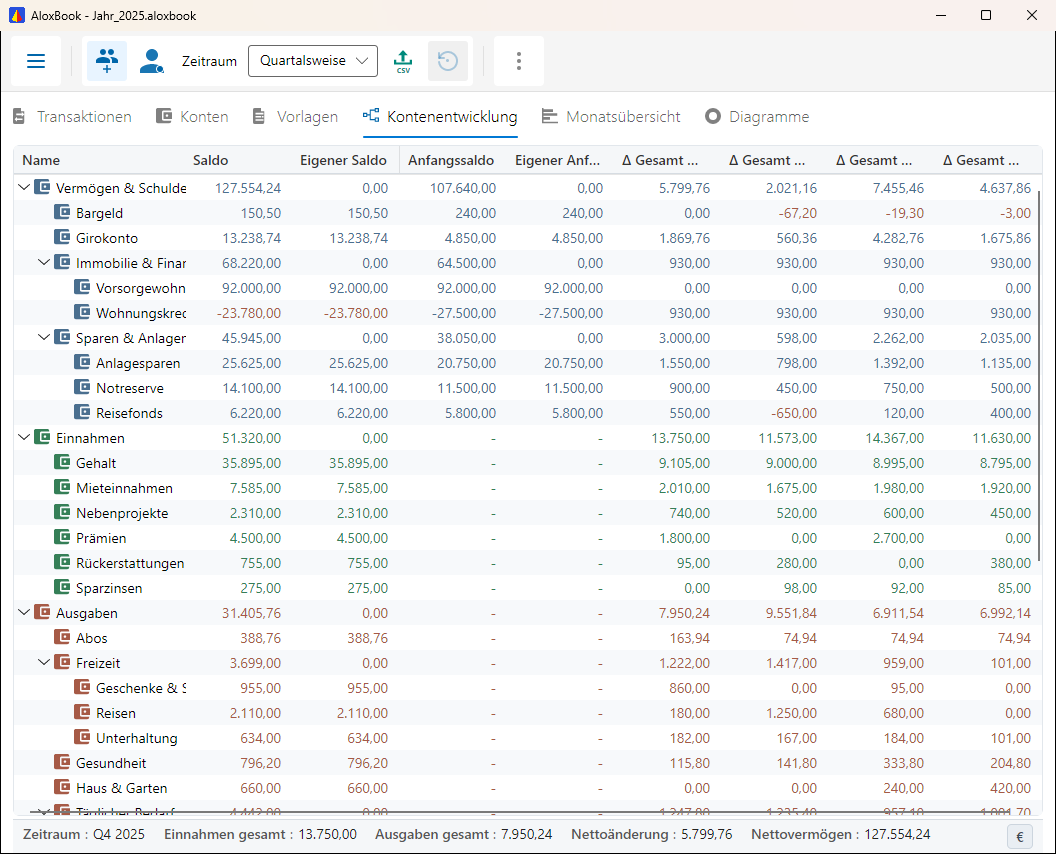Open the Diagramme tab

click(x=757, y=117)
